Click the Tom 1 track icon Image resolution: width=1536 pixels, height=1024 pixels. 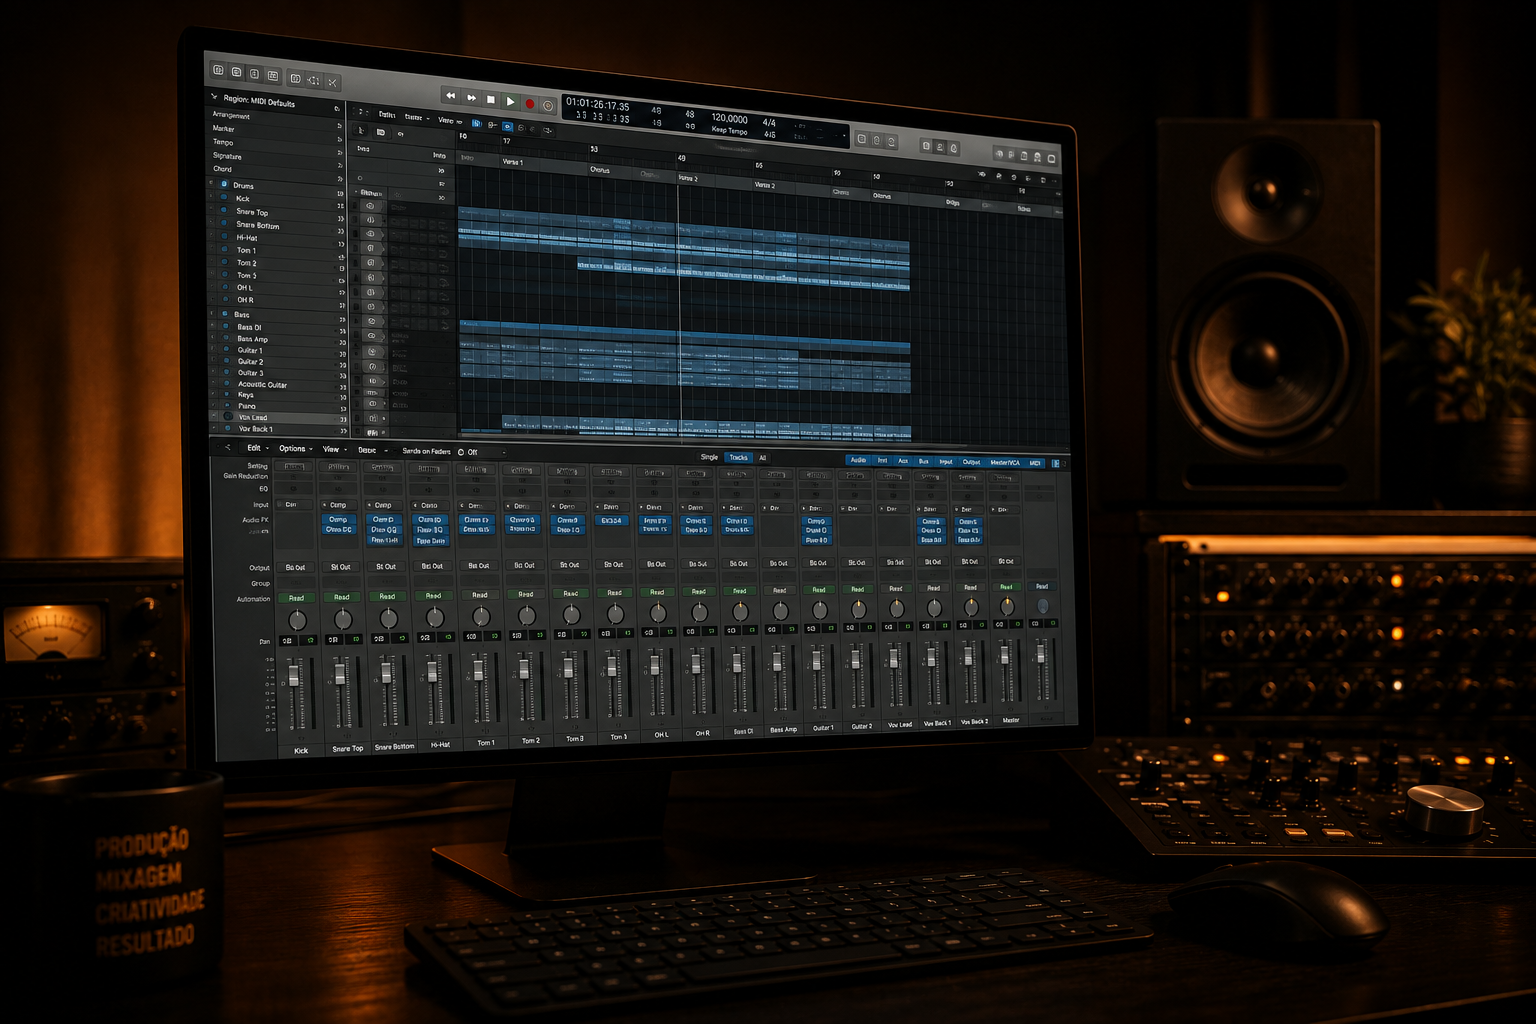[x=224, y=249]
